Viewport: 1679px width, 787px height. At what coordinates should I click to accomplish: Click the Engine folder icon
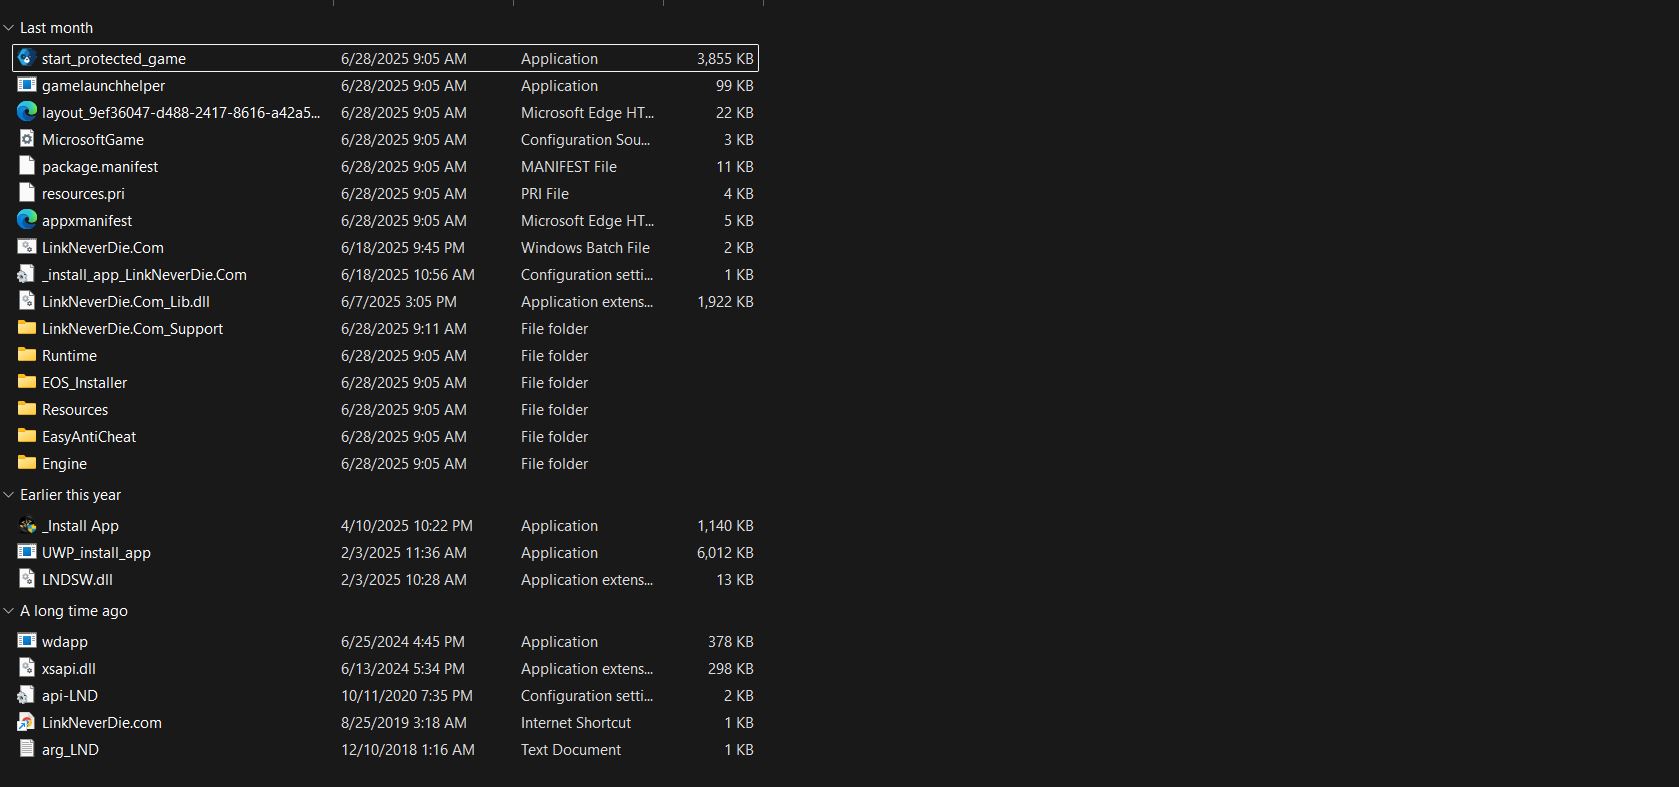click(27, 463)
